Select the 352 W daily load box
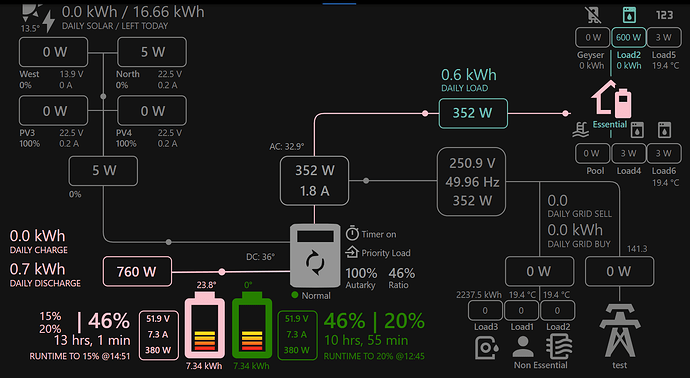This screenshot has width=690, height=378. click(473, 113)
